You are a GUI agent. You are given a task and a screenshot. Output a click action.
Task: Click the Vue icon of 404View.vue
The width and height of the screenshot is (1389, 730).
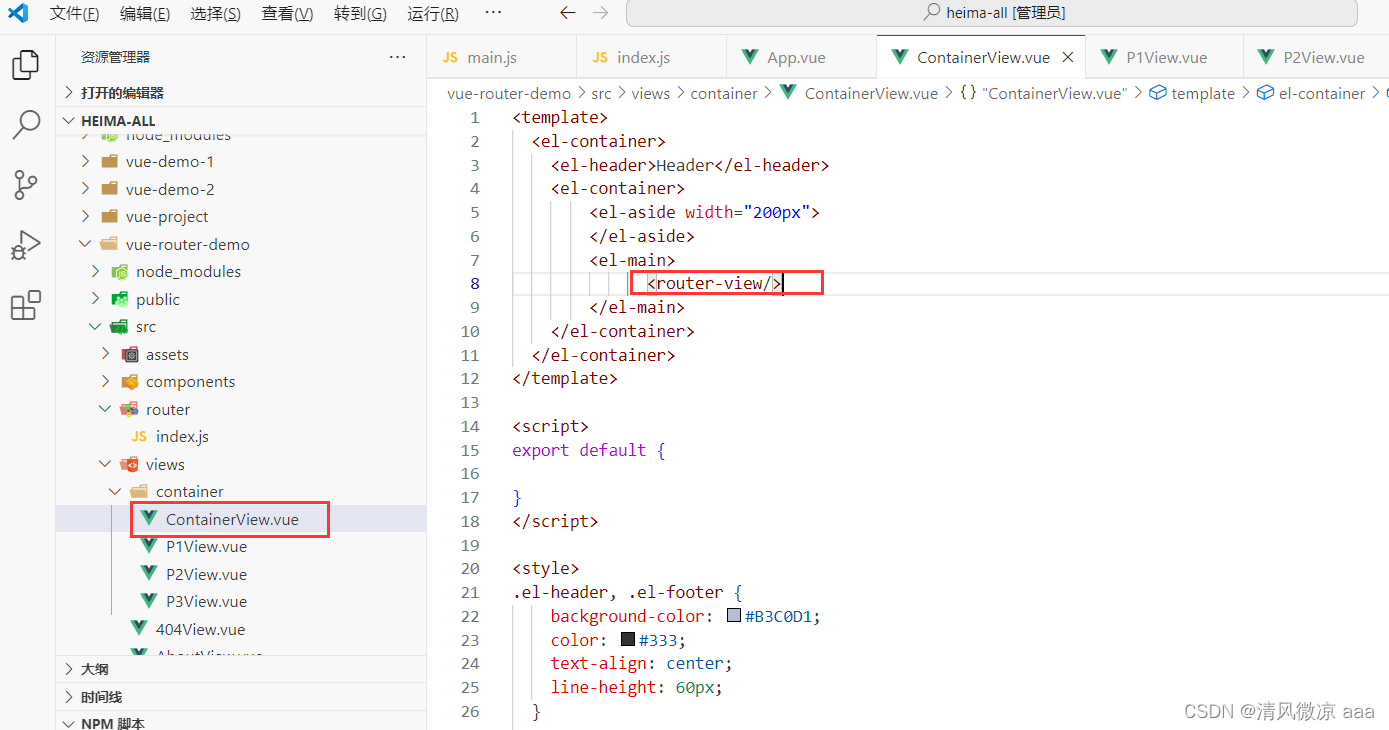click(x=139, y=629)
